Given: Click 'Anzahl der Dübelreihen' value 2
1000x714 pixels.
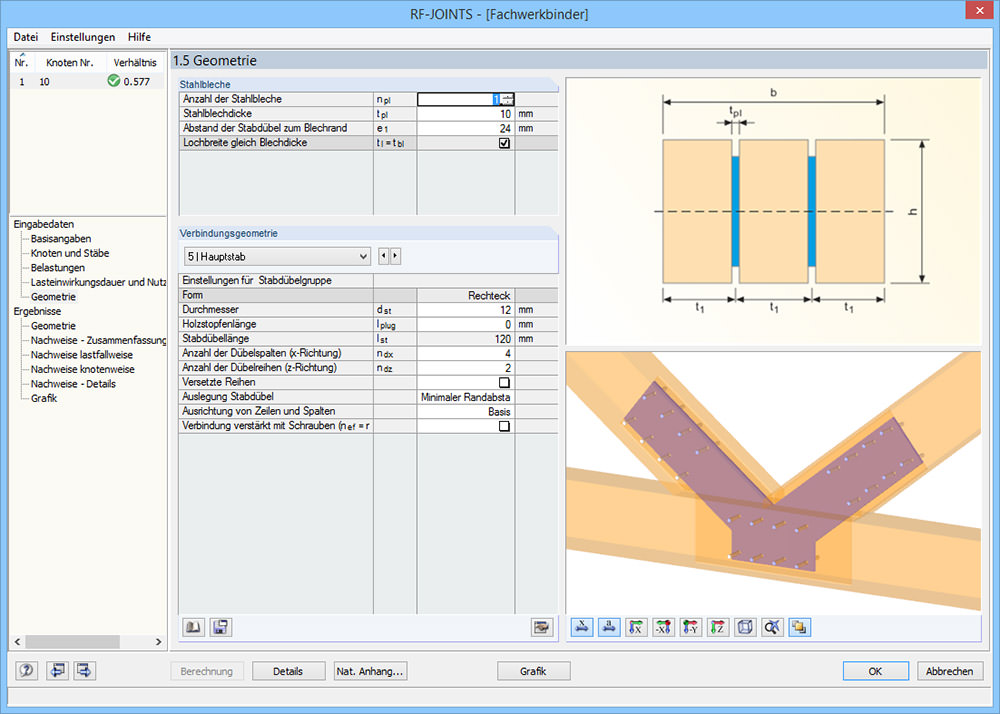Looking at the screenshot, I should [x=466, y=368].
